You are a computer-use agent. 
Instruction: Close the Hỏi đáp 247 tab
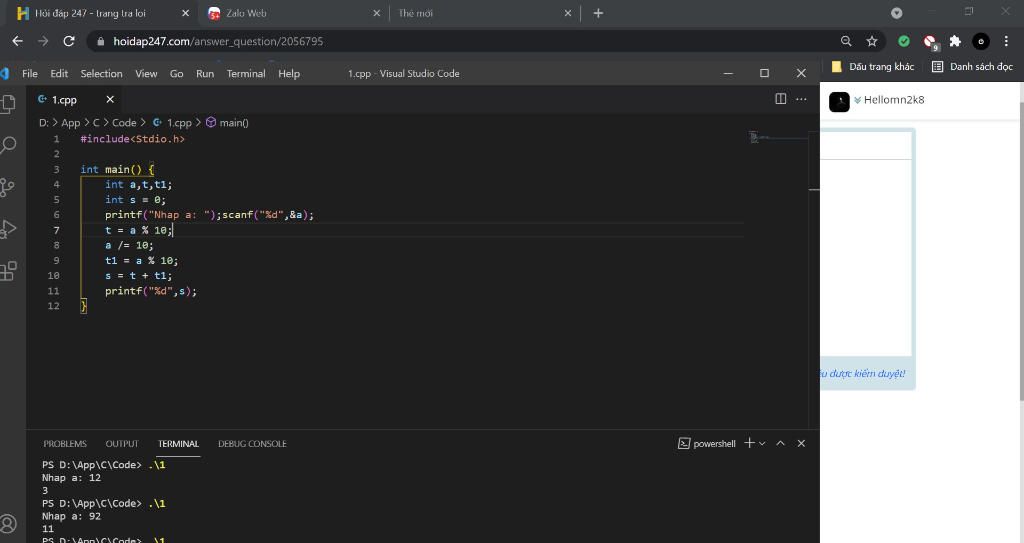[185, 13]
